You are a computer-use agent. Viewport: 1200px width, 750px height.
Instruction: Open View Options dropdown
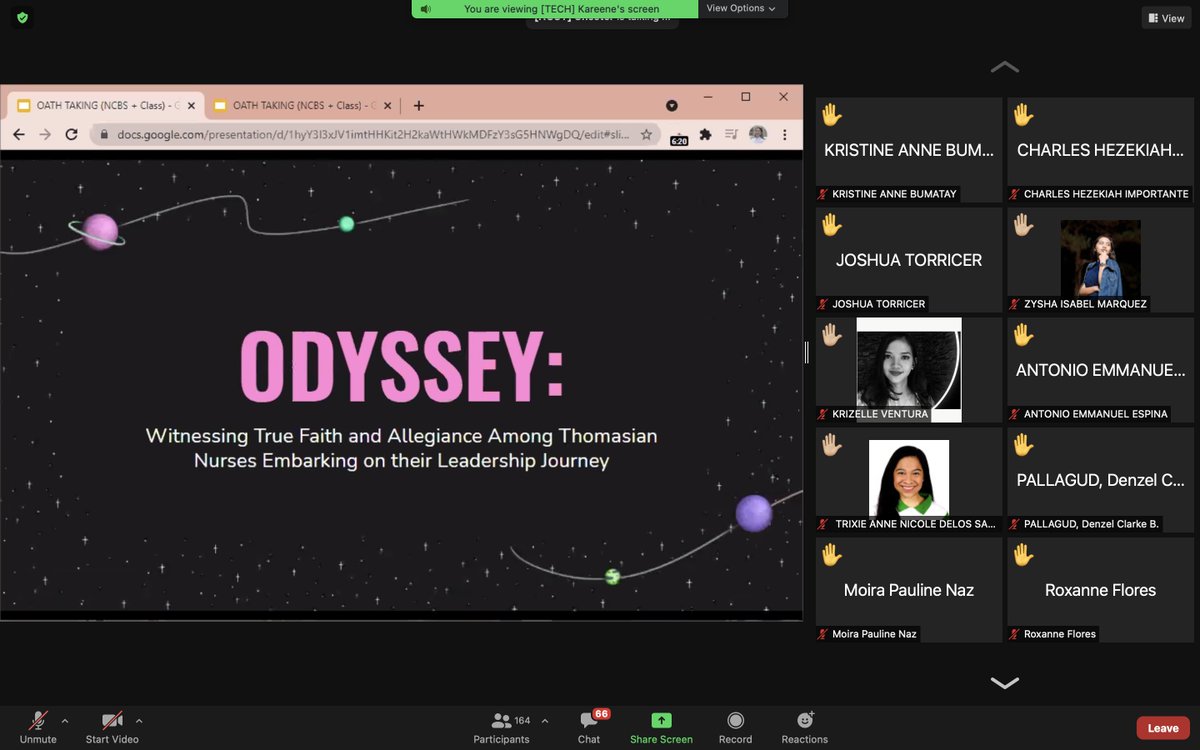(x=742, y=8)
